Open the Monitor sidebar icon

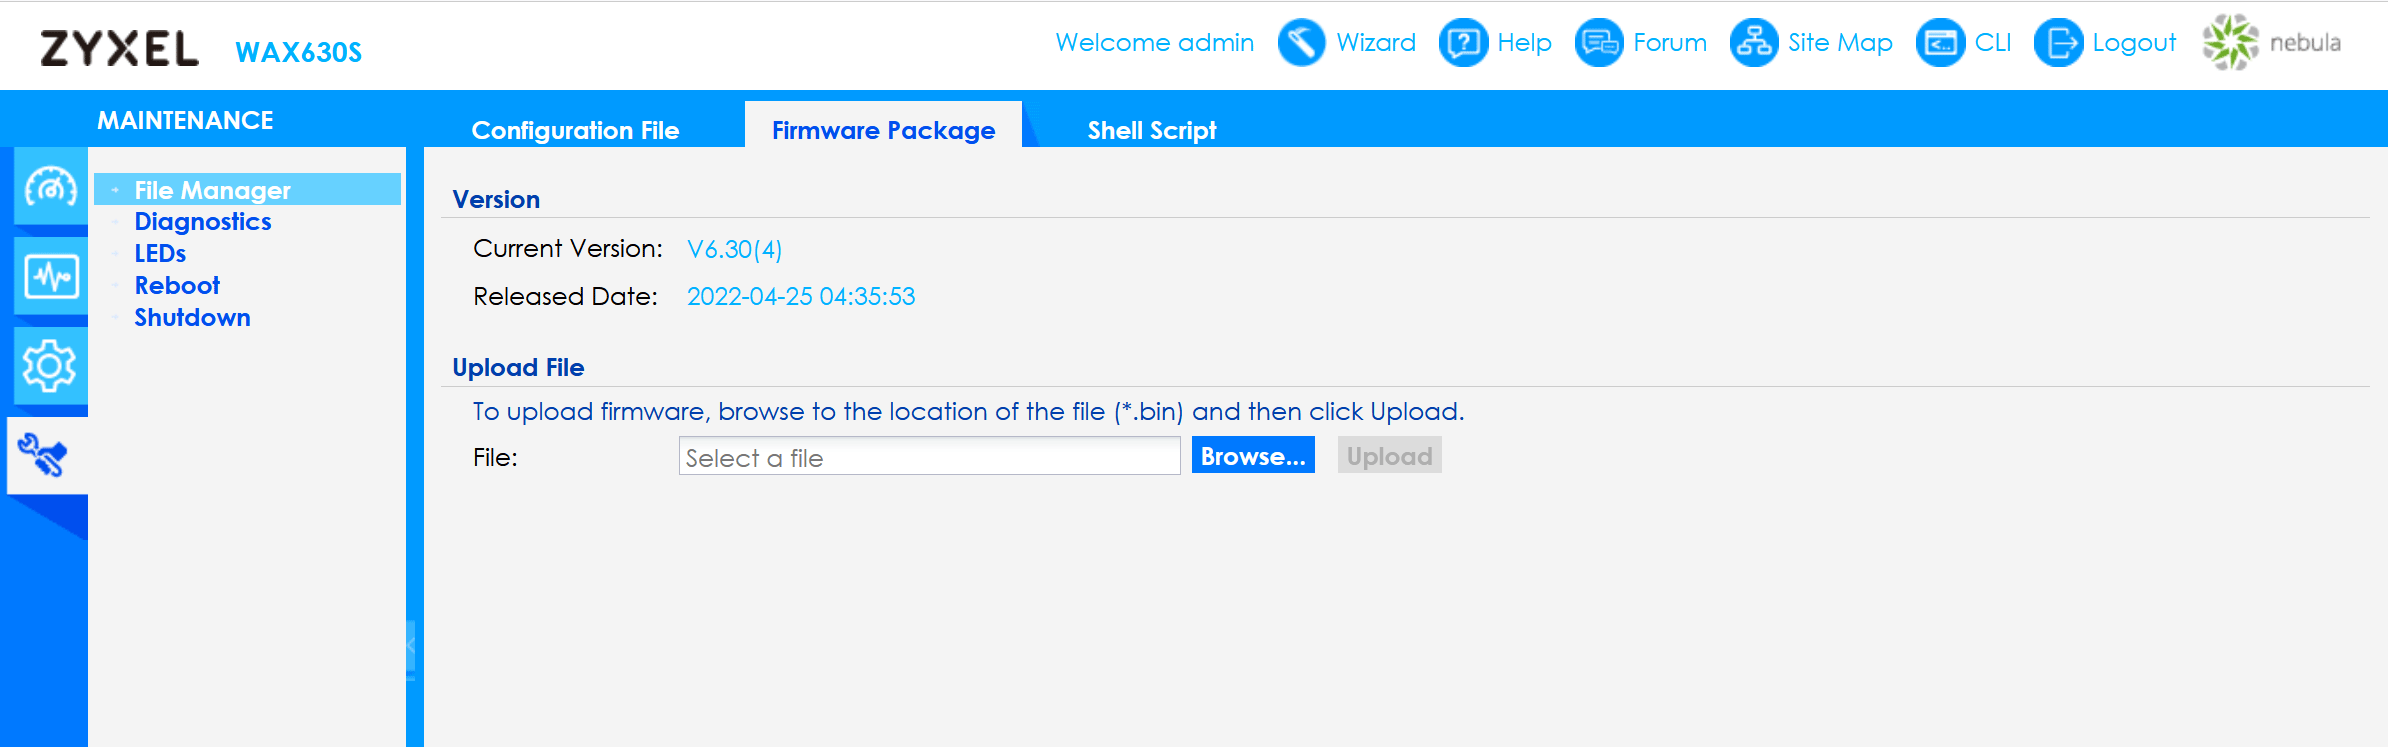click(x=50, y=276)
